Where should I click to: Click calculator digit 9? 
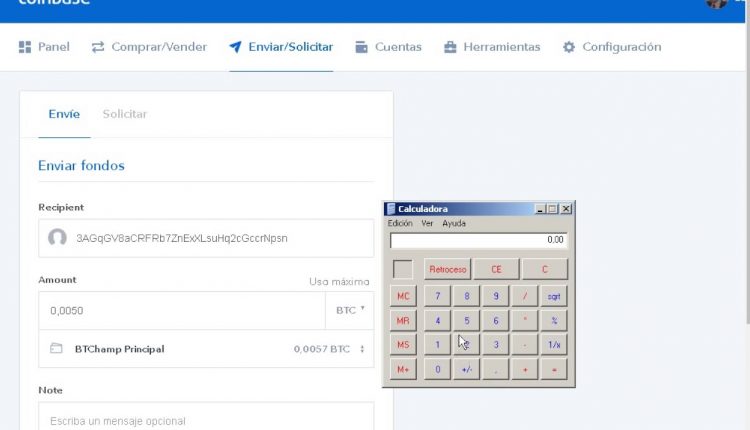pyautogui.click(x=496, y=296)
